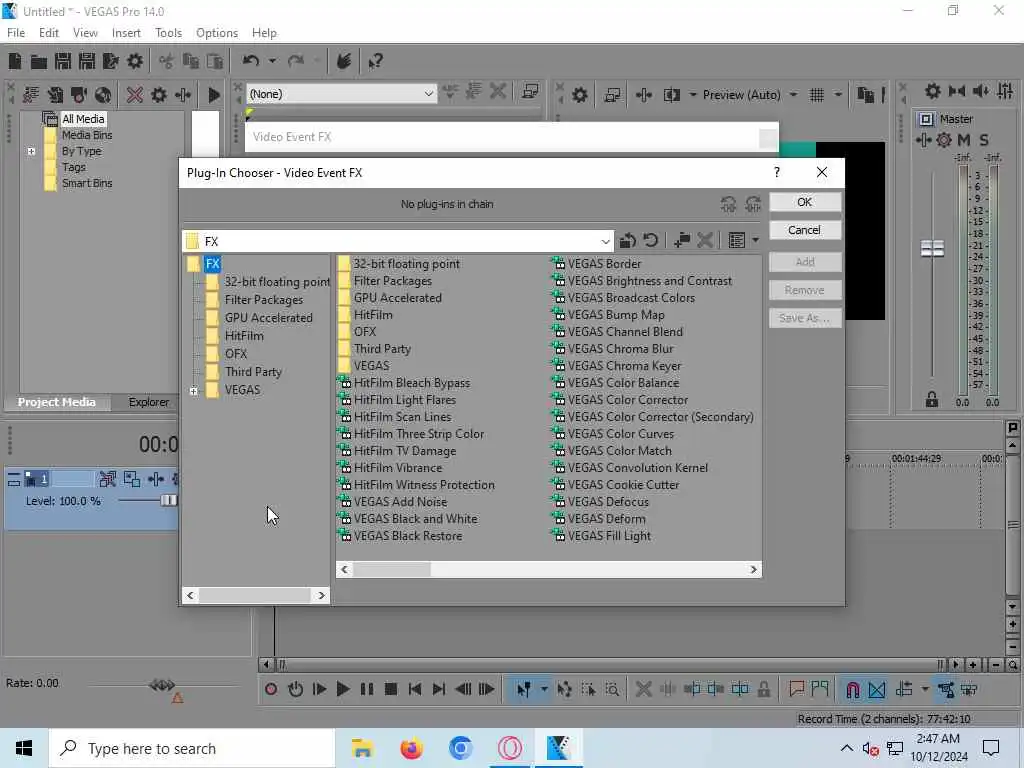
Task: Select the HitFilm Light Flares plug-in
Action: point(397,400)
